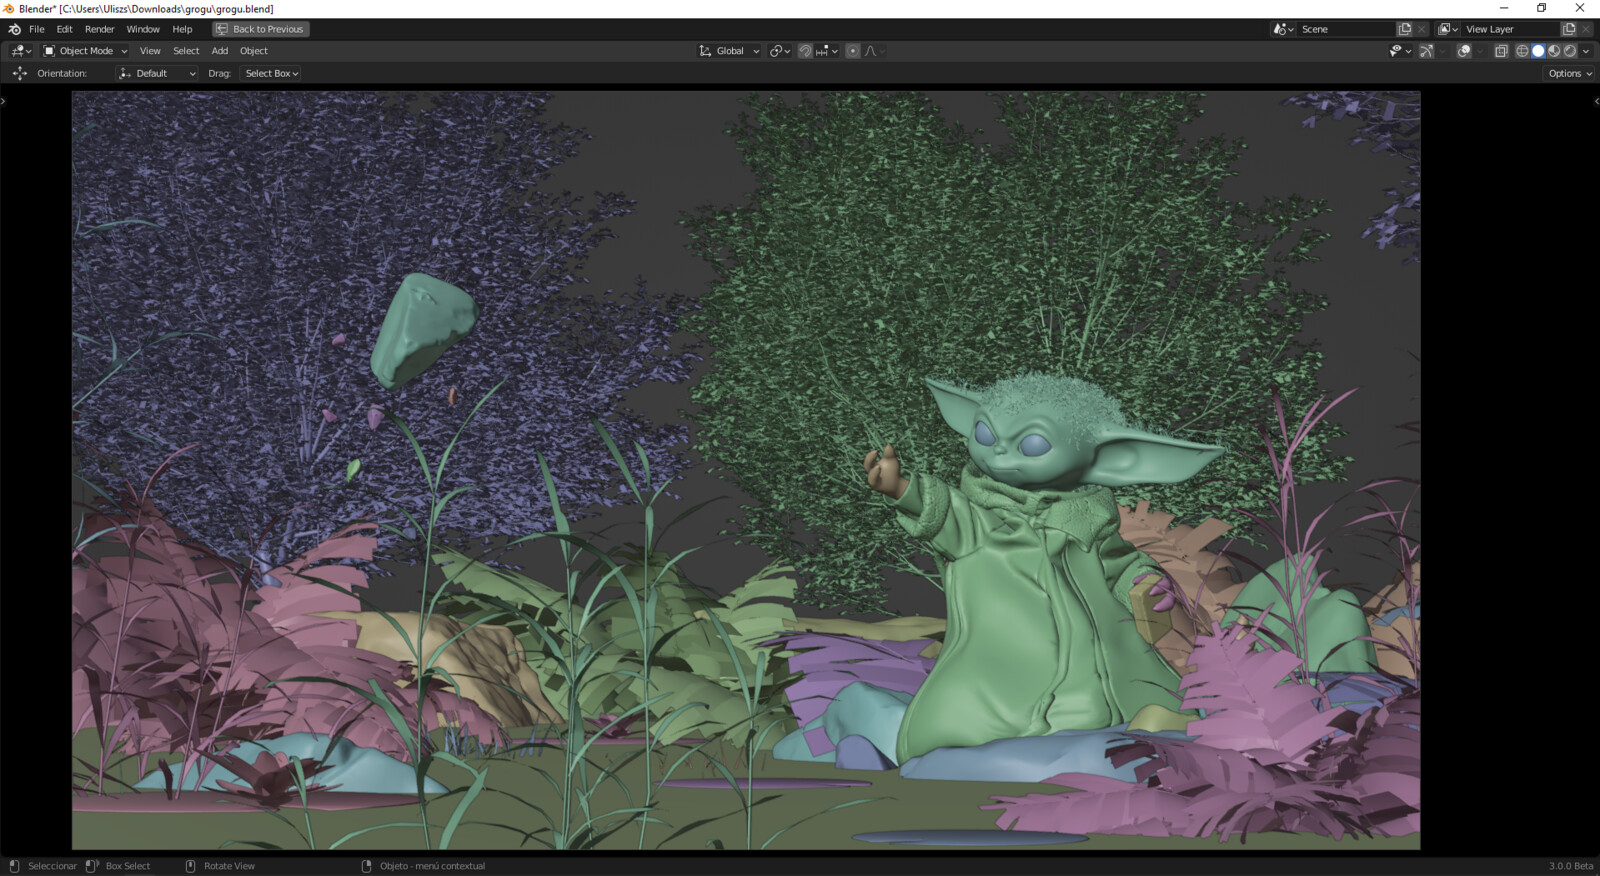Switch to wireframe shading
This screenshot has height=876, width=1600.
pos(1522,51)
